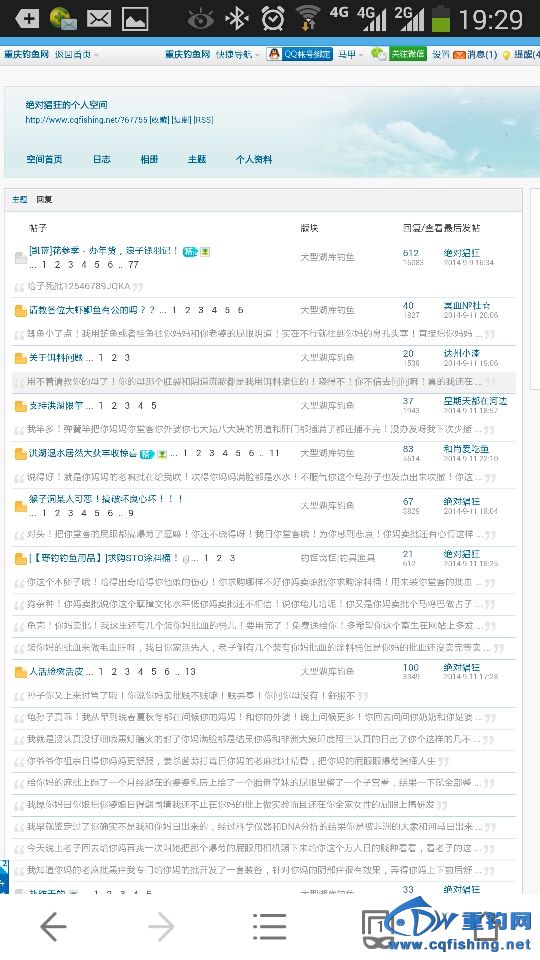The height and width of the screenshot is (960, 540).
Task: Click the [收藏] link after the space URL
Action: 160,120
